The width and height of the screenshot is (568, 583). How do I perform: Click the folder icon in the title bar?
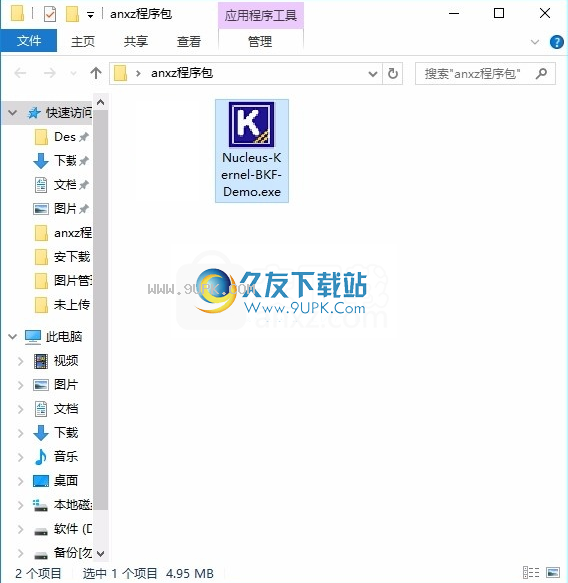click(x=17, y=14)
